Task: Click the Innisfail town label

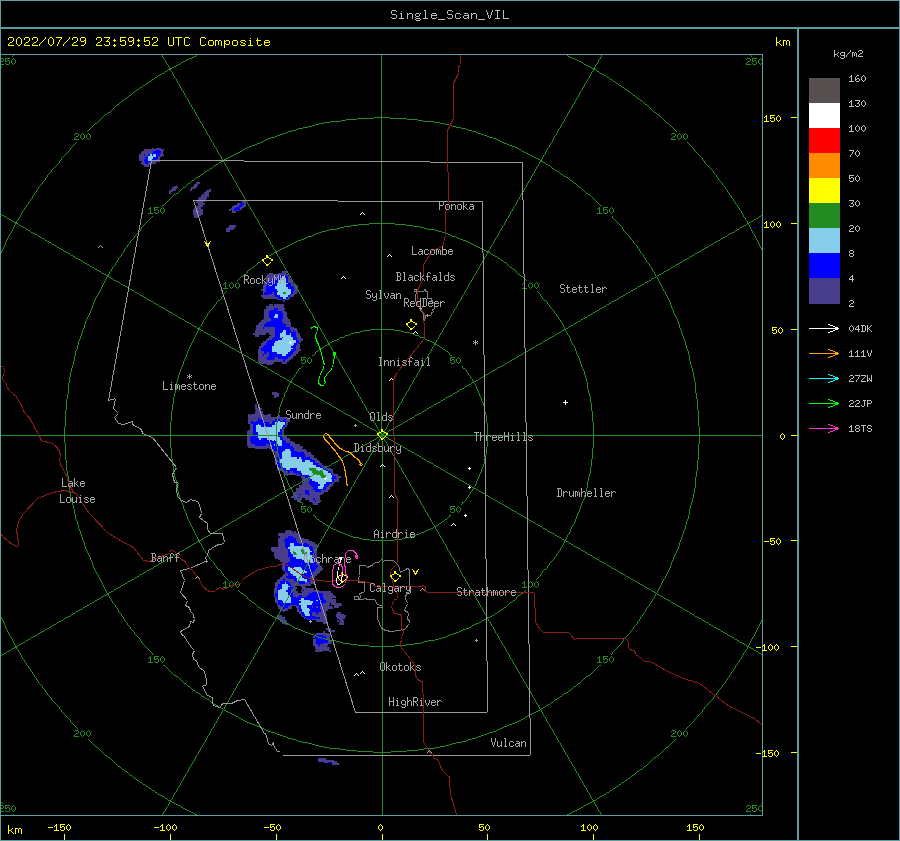Action: click(404, 362)
